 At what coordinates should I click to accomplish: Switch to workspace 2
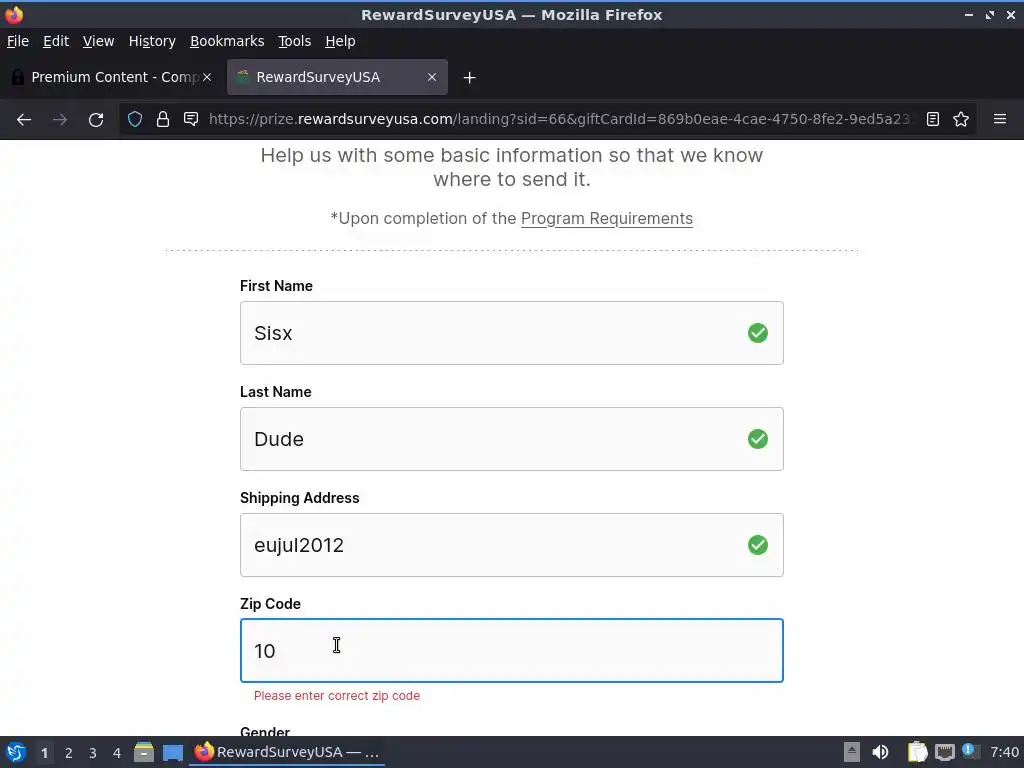coord(69,753)
